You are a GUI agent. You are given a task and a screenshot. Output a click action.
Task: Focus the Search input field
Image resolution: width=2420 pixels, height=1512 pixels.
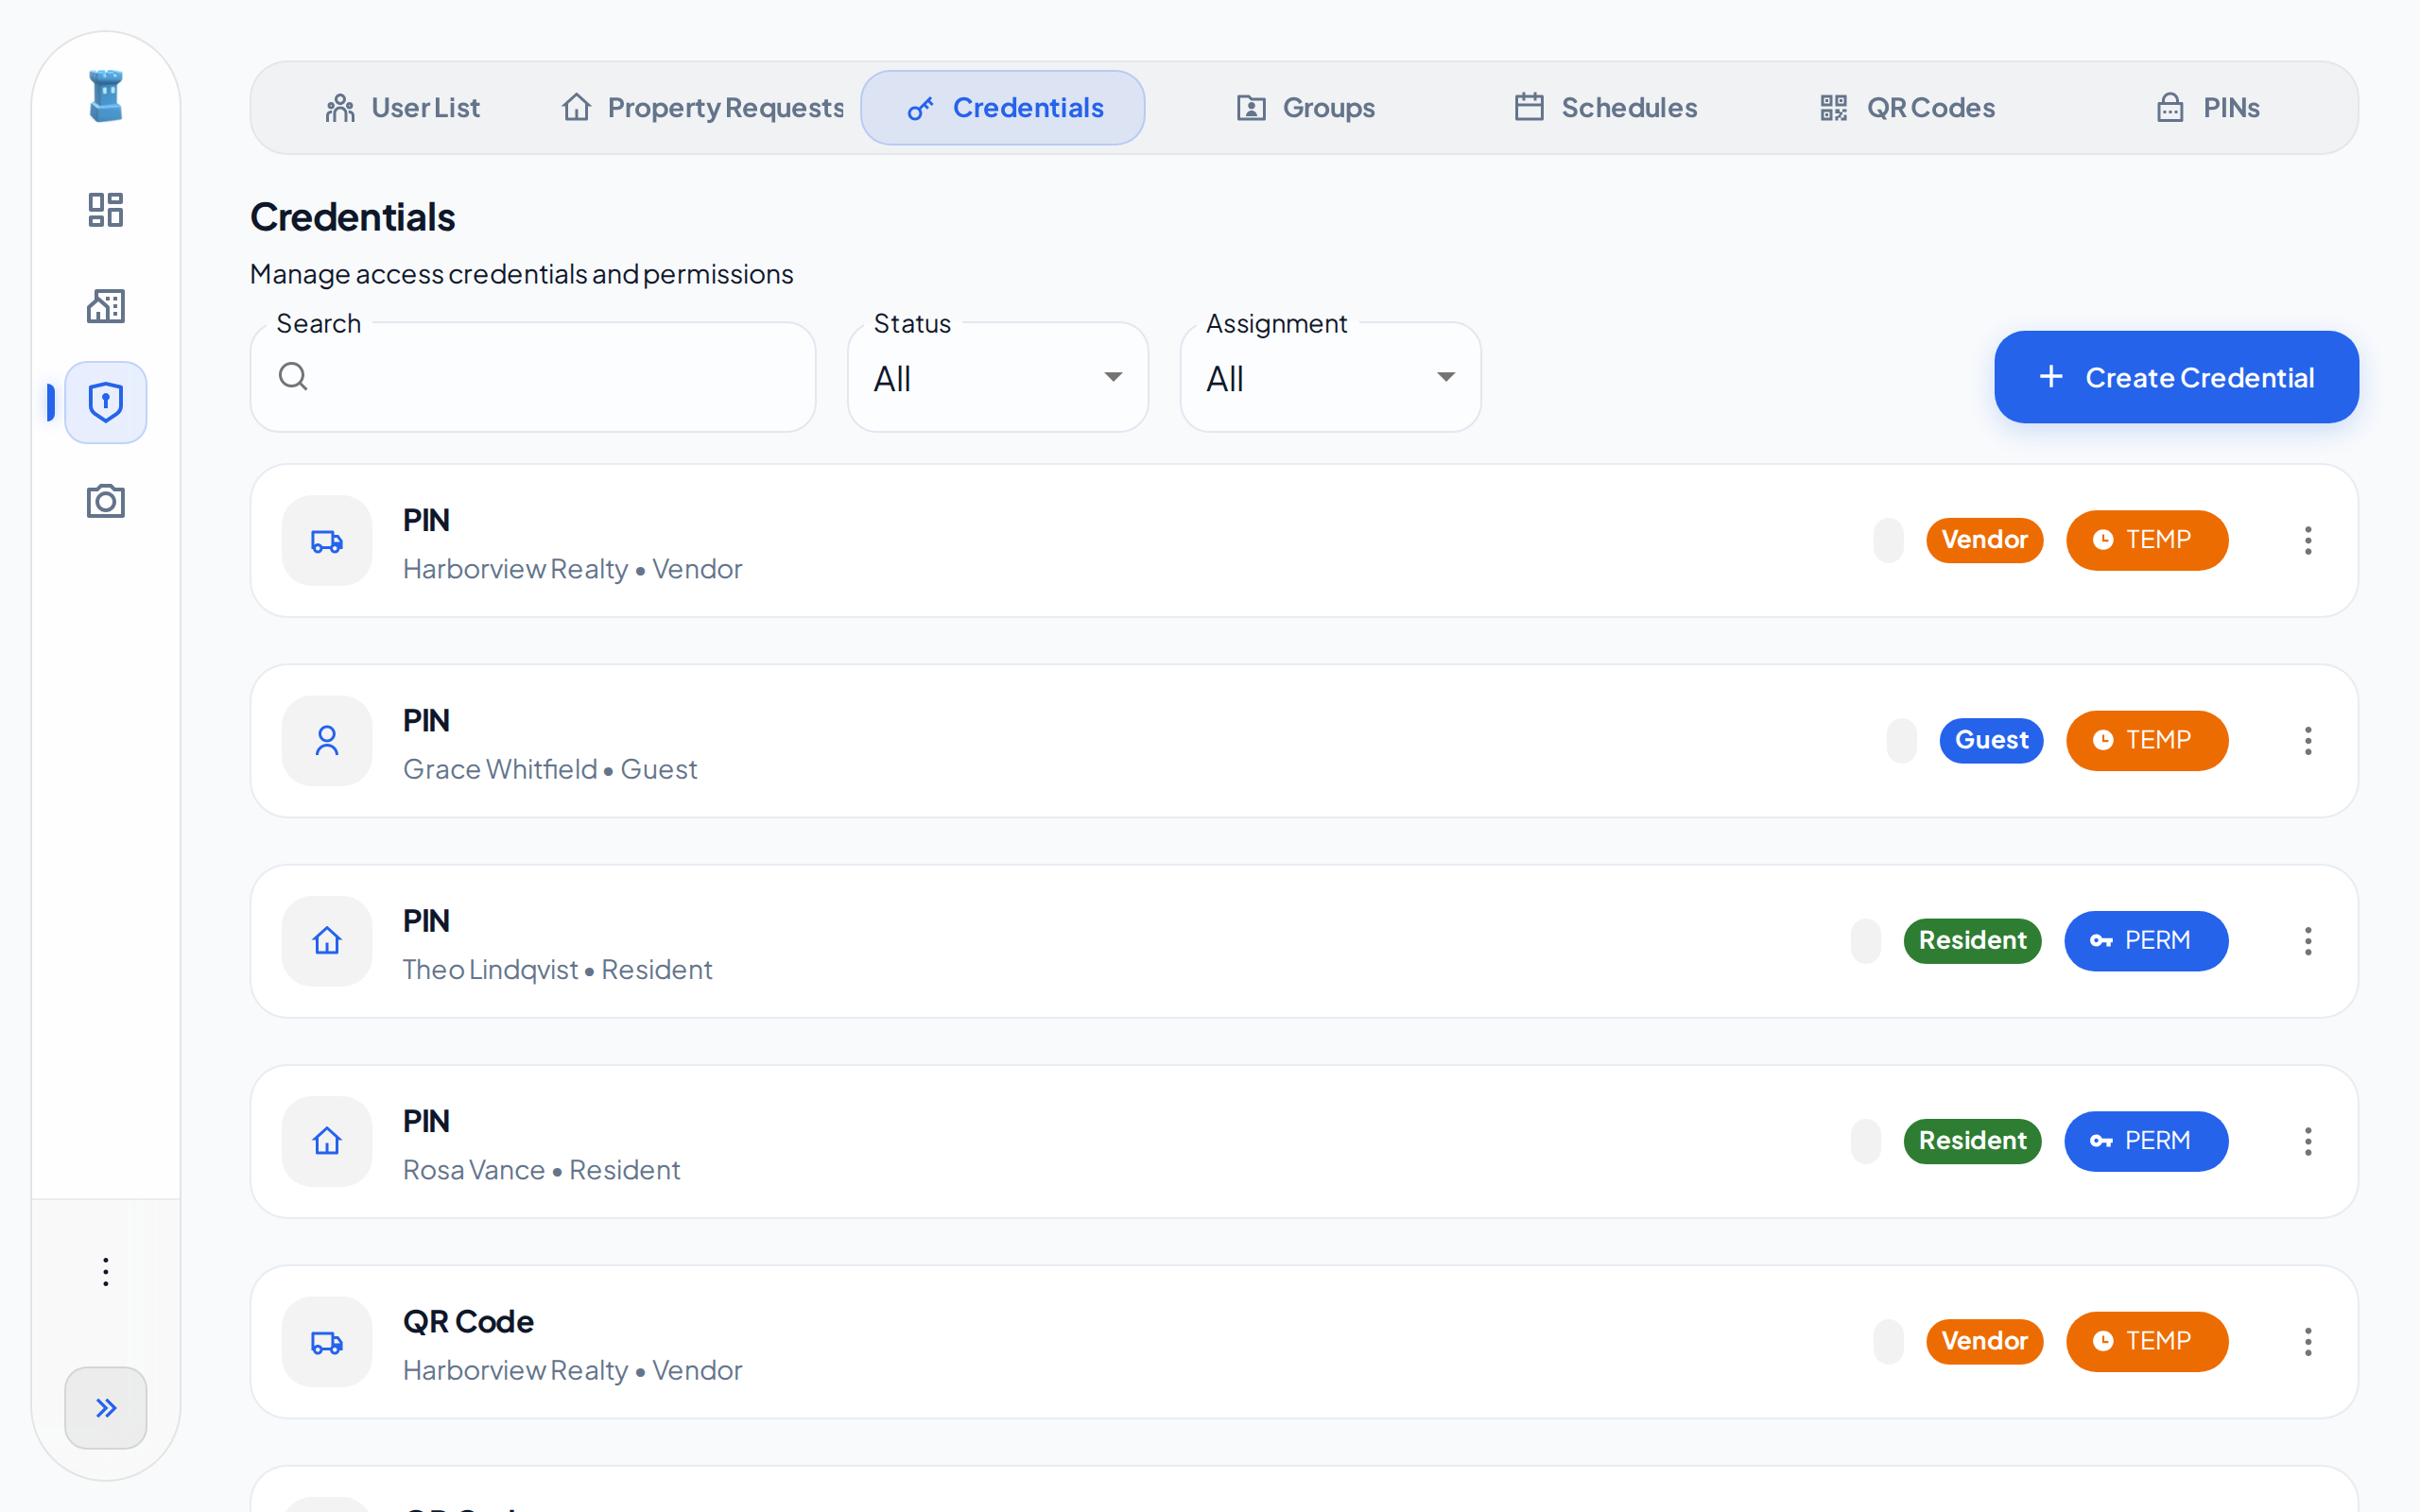(533, 377)
